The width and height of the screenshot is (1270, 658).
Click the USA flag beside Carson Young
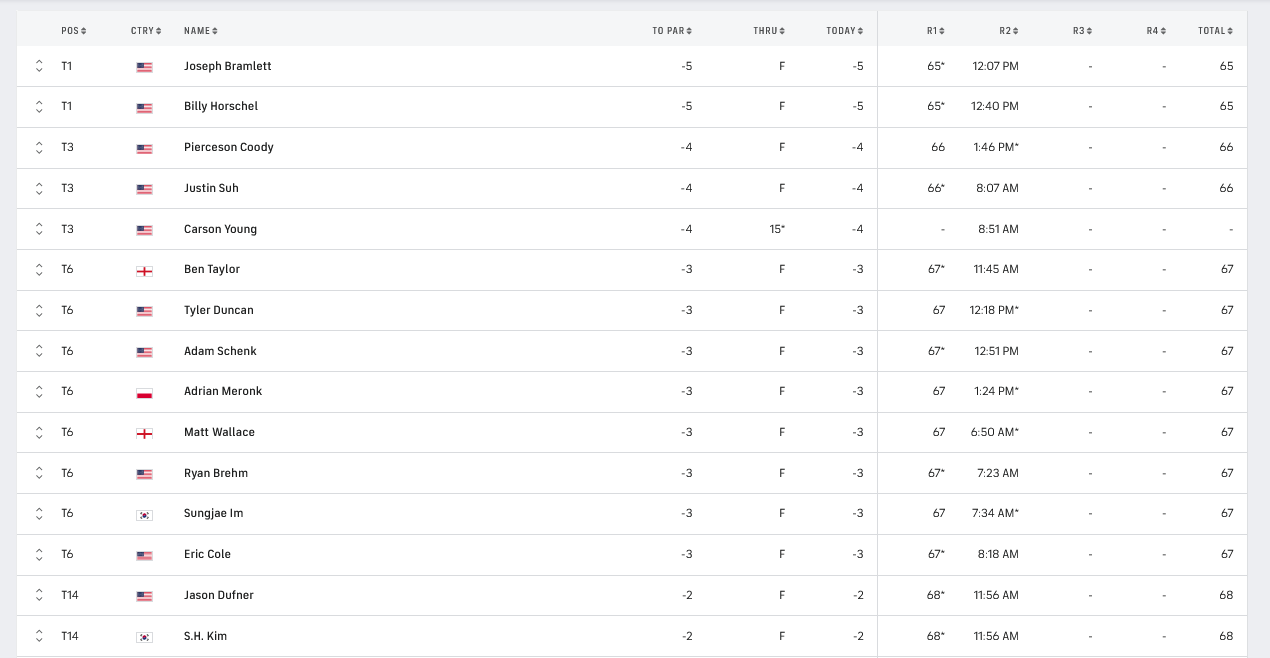[x=144, y=230]
